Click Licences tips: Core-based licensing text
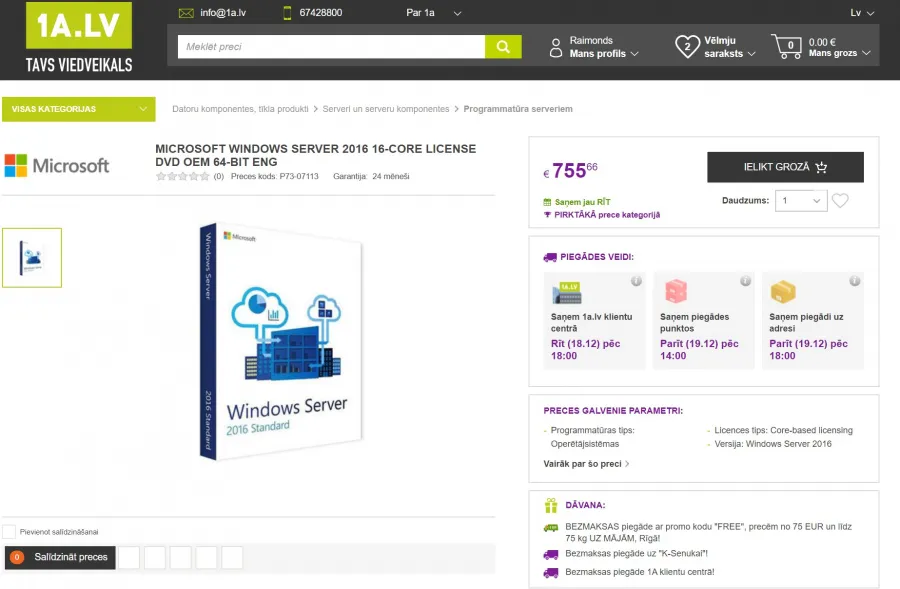The height and width of the screenshot is (589, 900). 783,430
